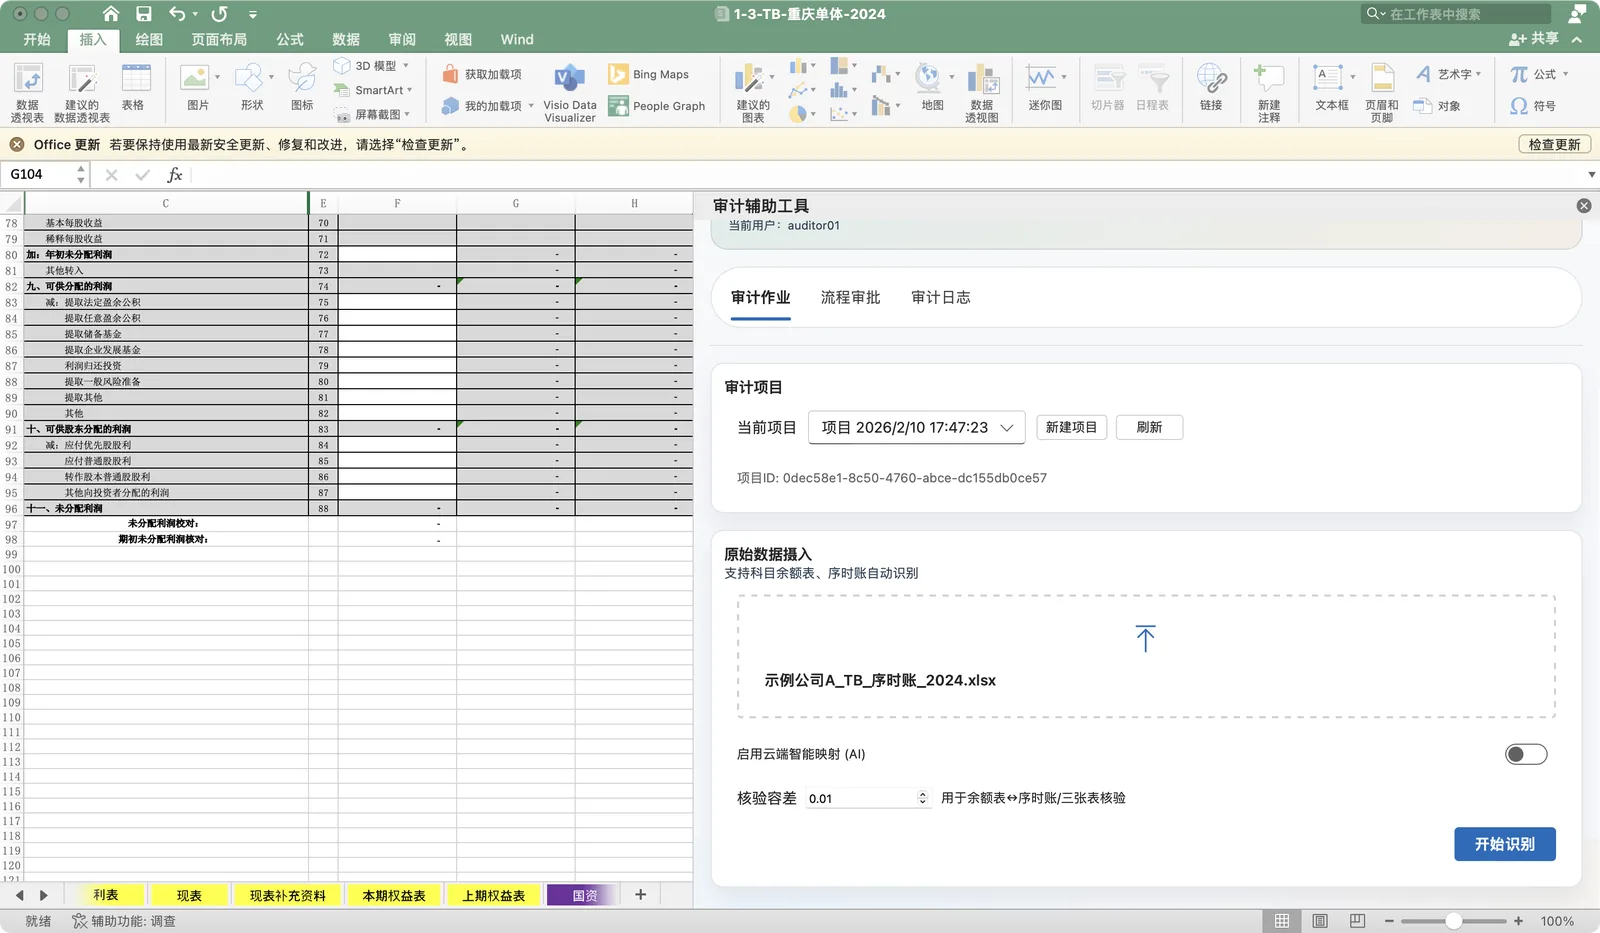Open the Shapes (形状) gallery
This screenshot has height=933, width=1600.
(x=251, y=88)
